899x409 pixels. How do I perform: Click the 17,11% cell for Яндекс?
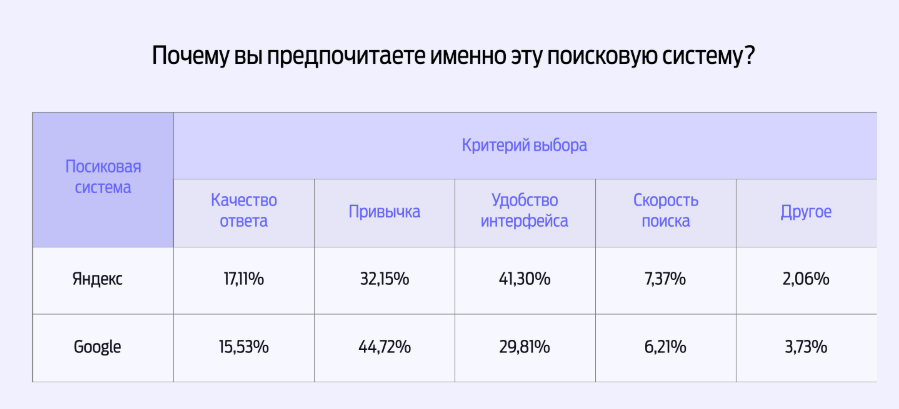243,279
